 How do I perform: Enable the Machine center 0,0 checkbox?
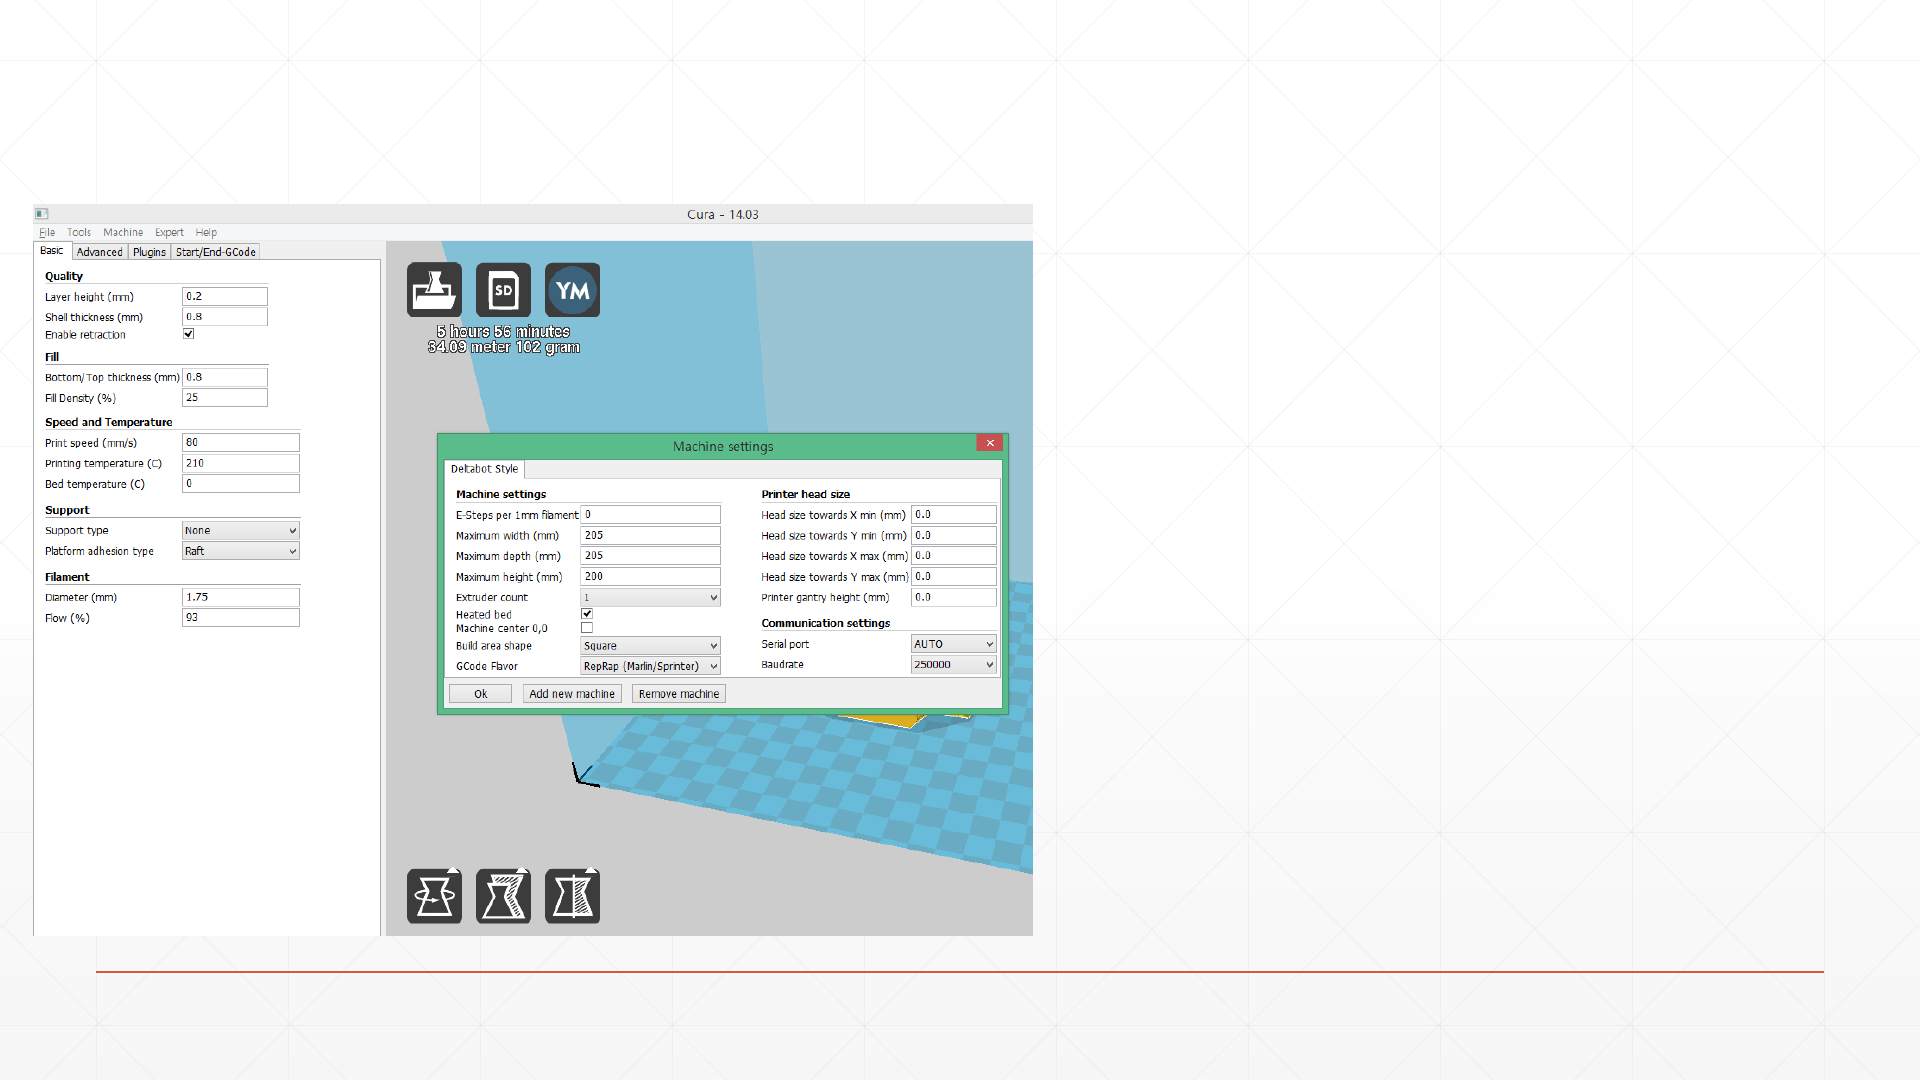coord(587,628)
